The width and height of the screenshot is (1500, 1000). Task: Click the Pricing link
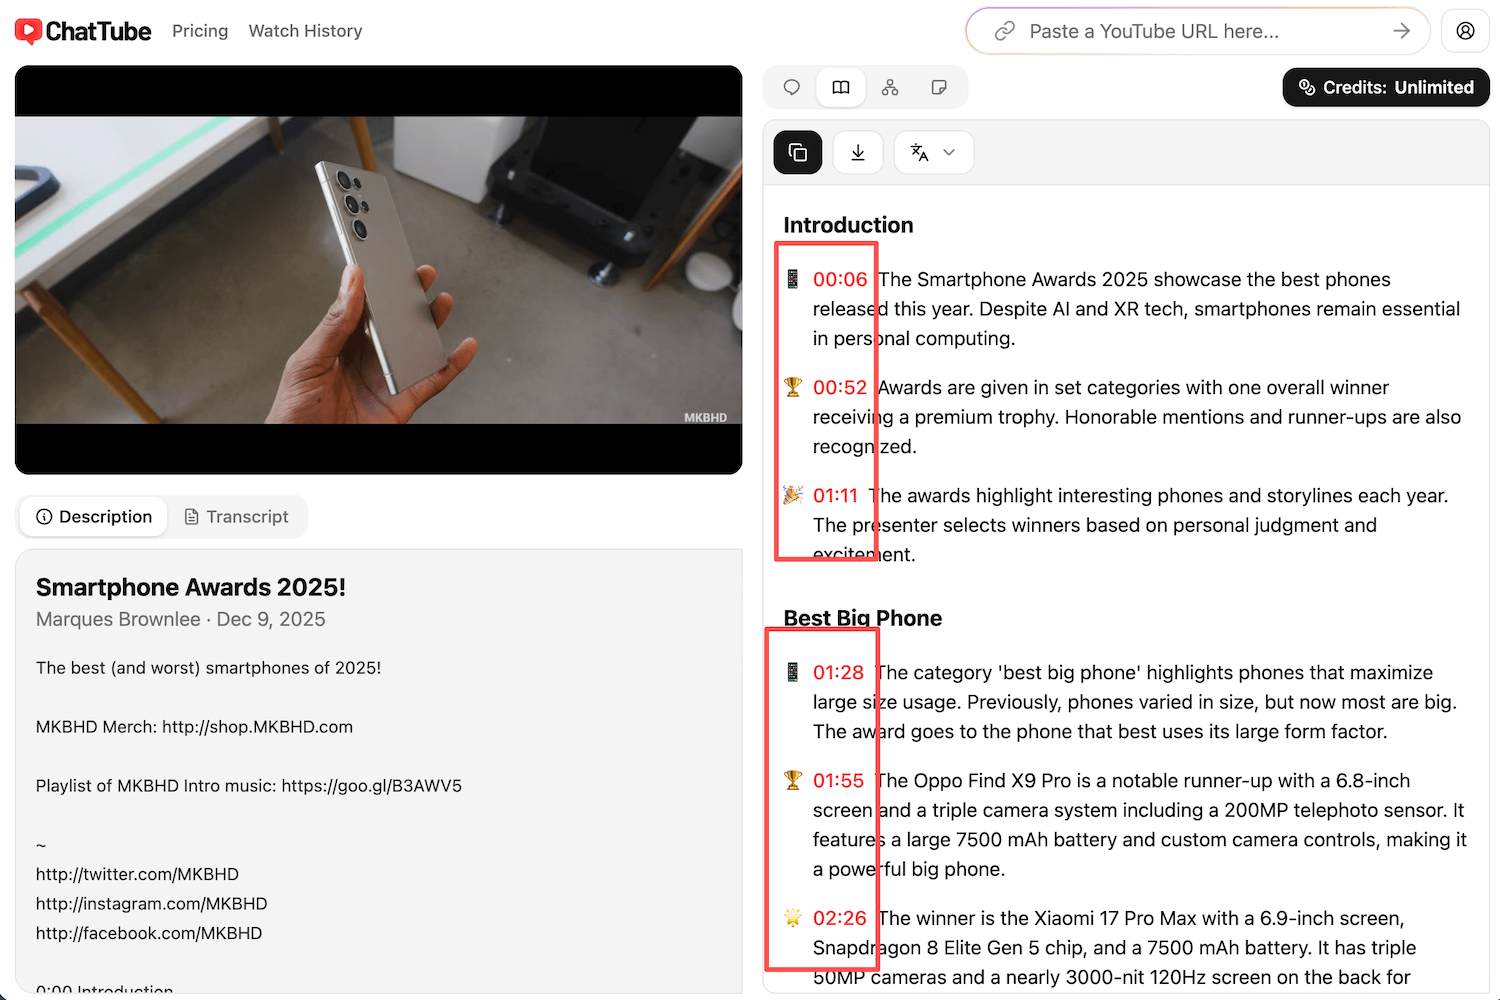click(200, 31)
